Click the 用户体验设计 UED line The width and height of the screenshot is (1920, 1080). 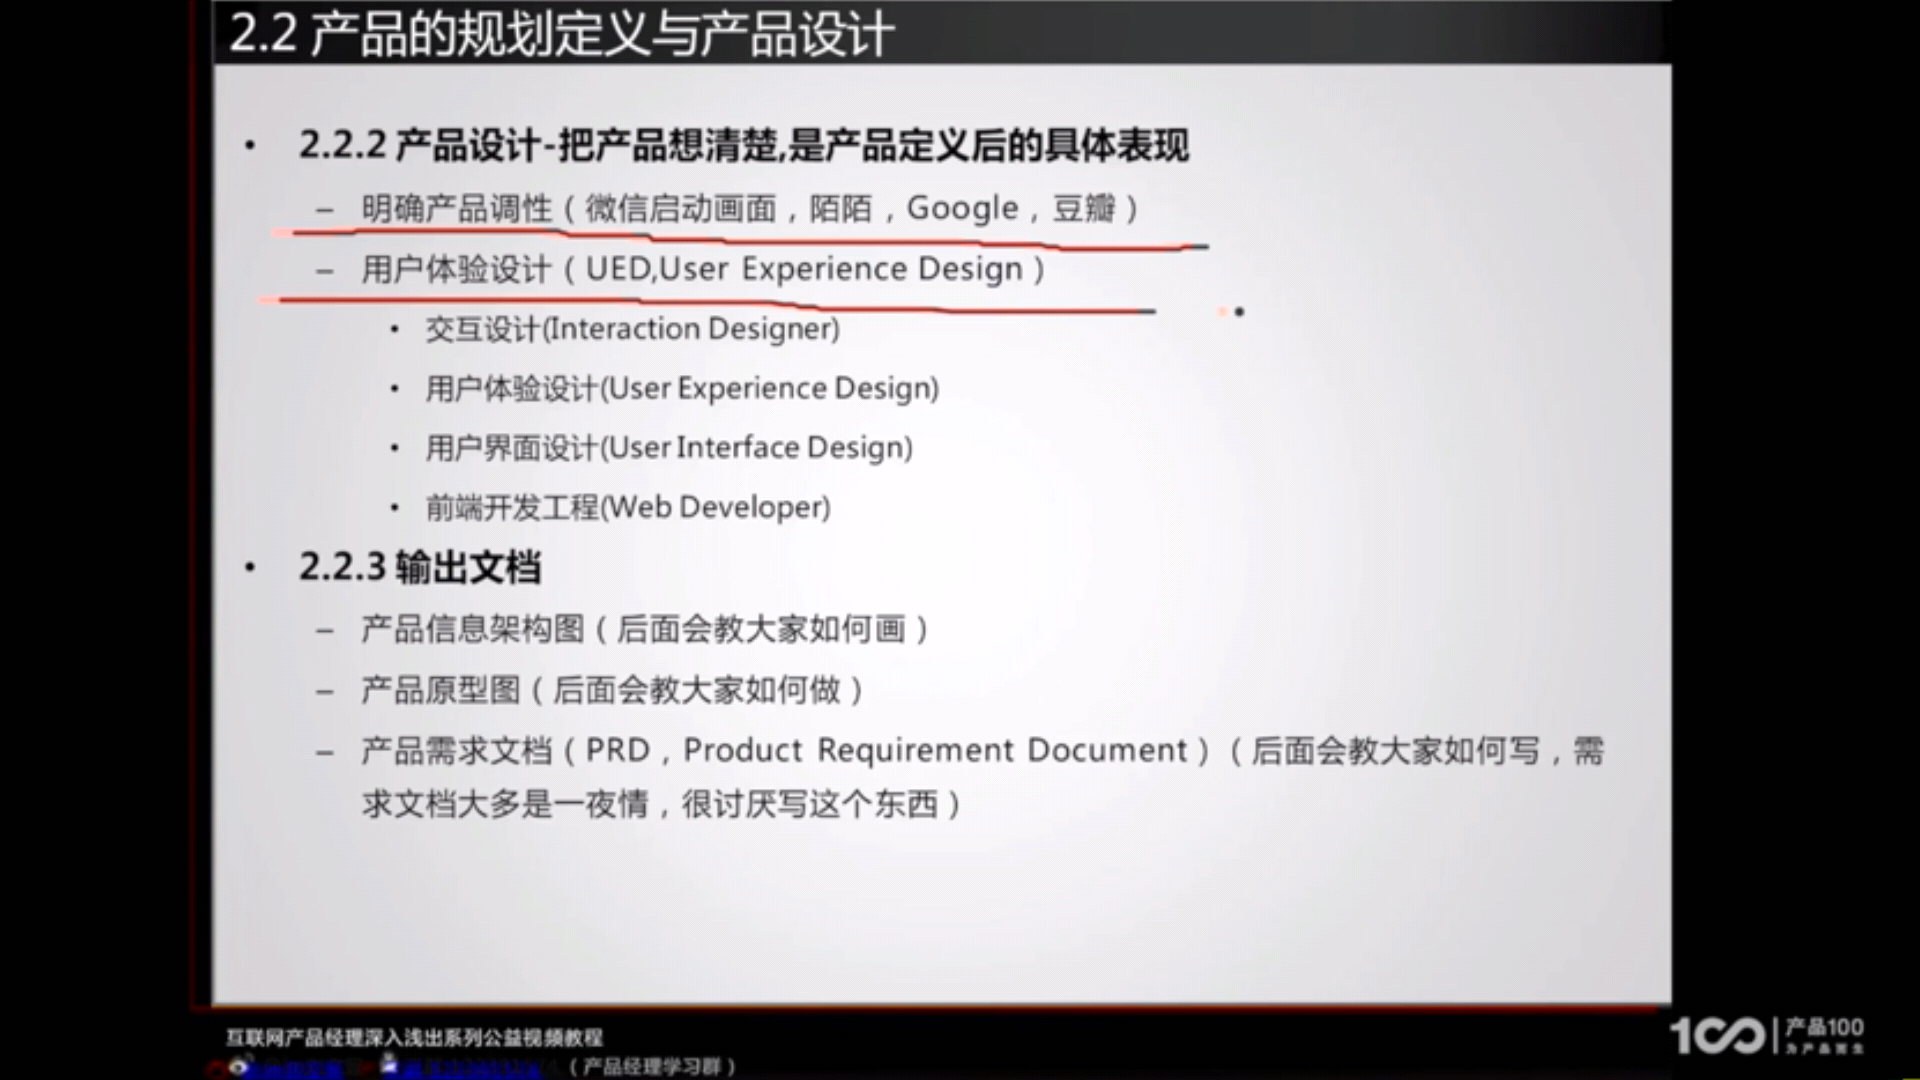(x=703, y=269)
